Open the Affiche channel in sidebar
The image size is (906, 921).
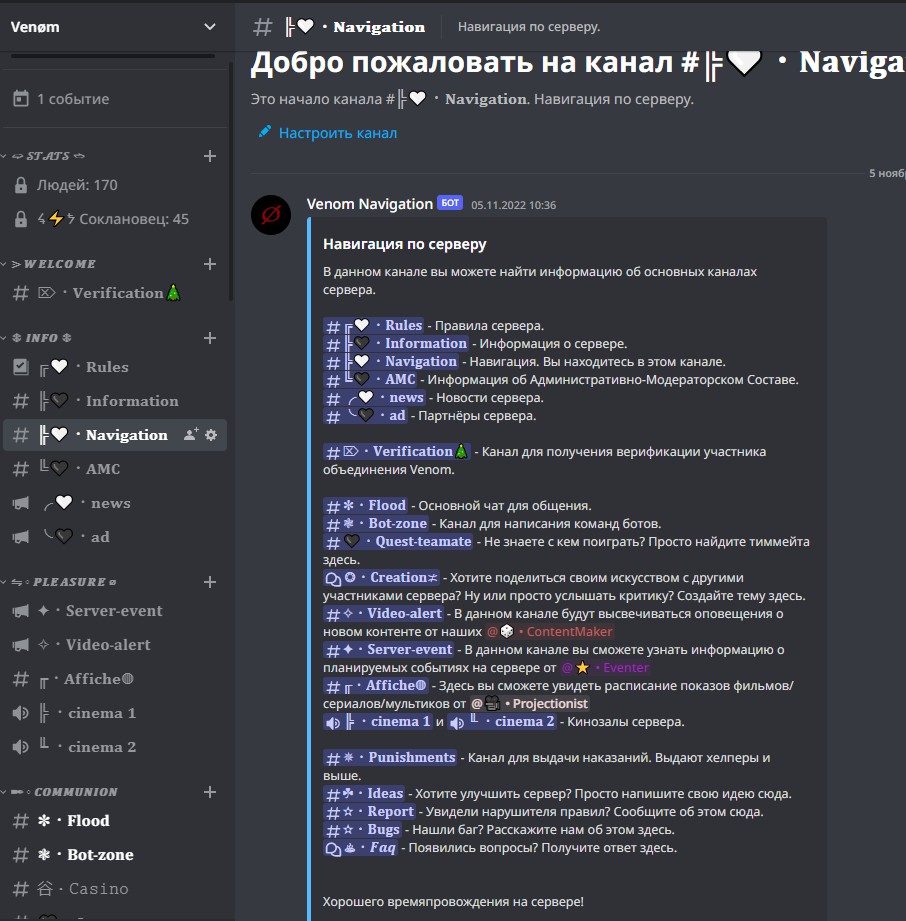click(115, 679)
